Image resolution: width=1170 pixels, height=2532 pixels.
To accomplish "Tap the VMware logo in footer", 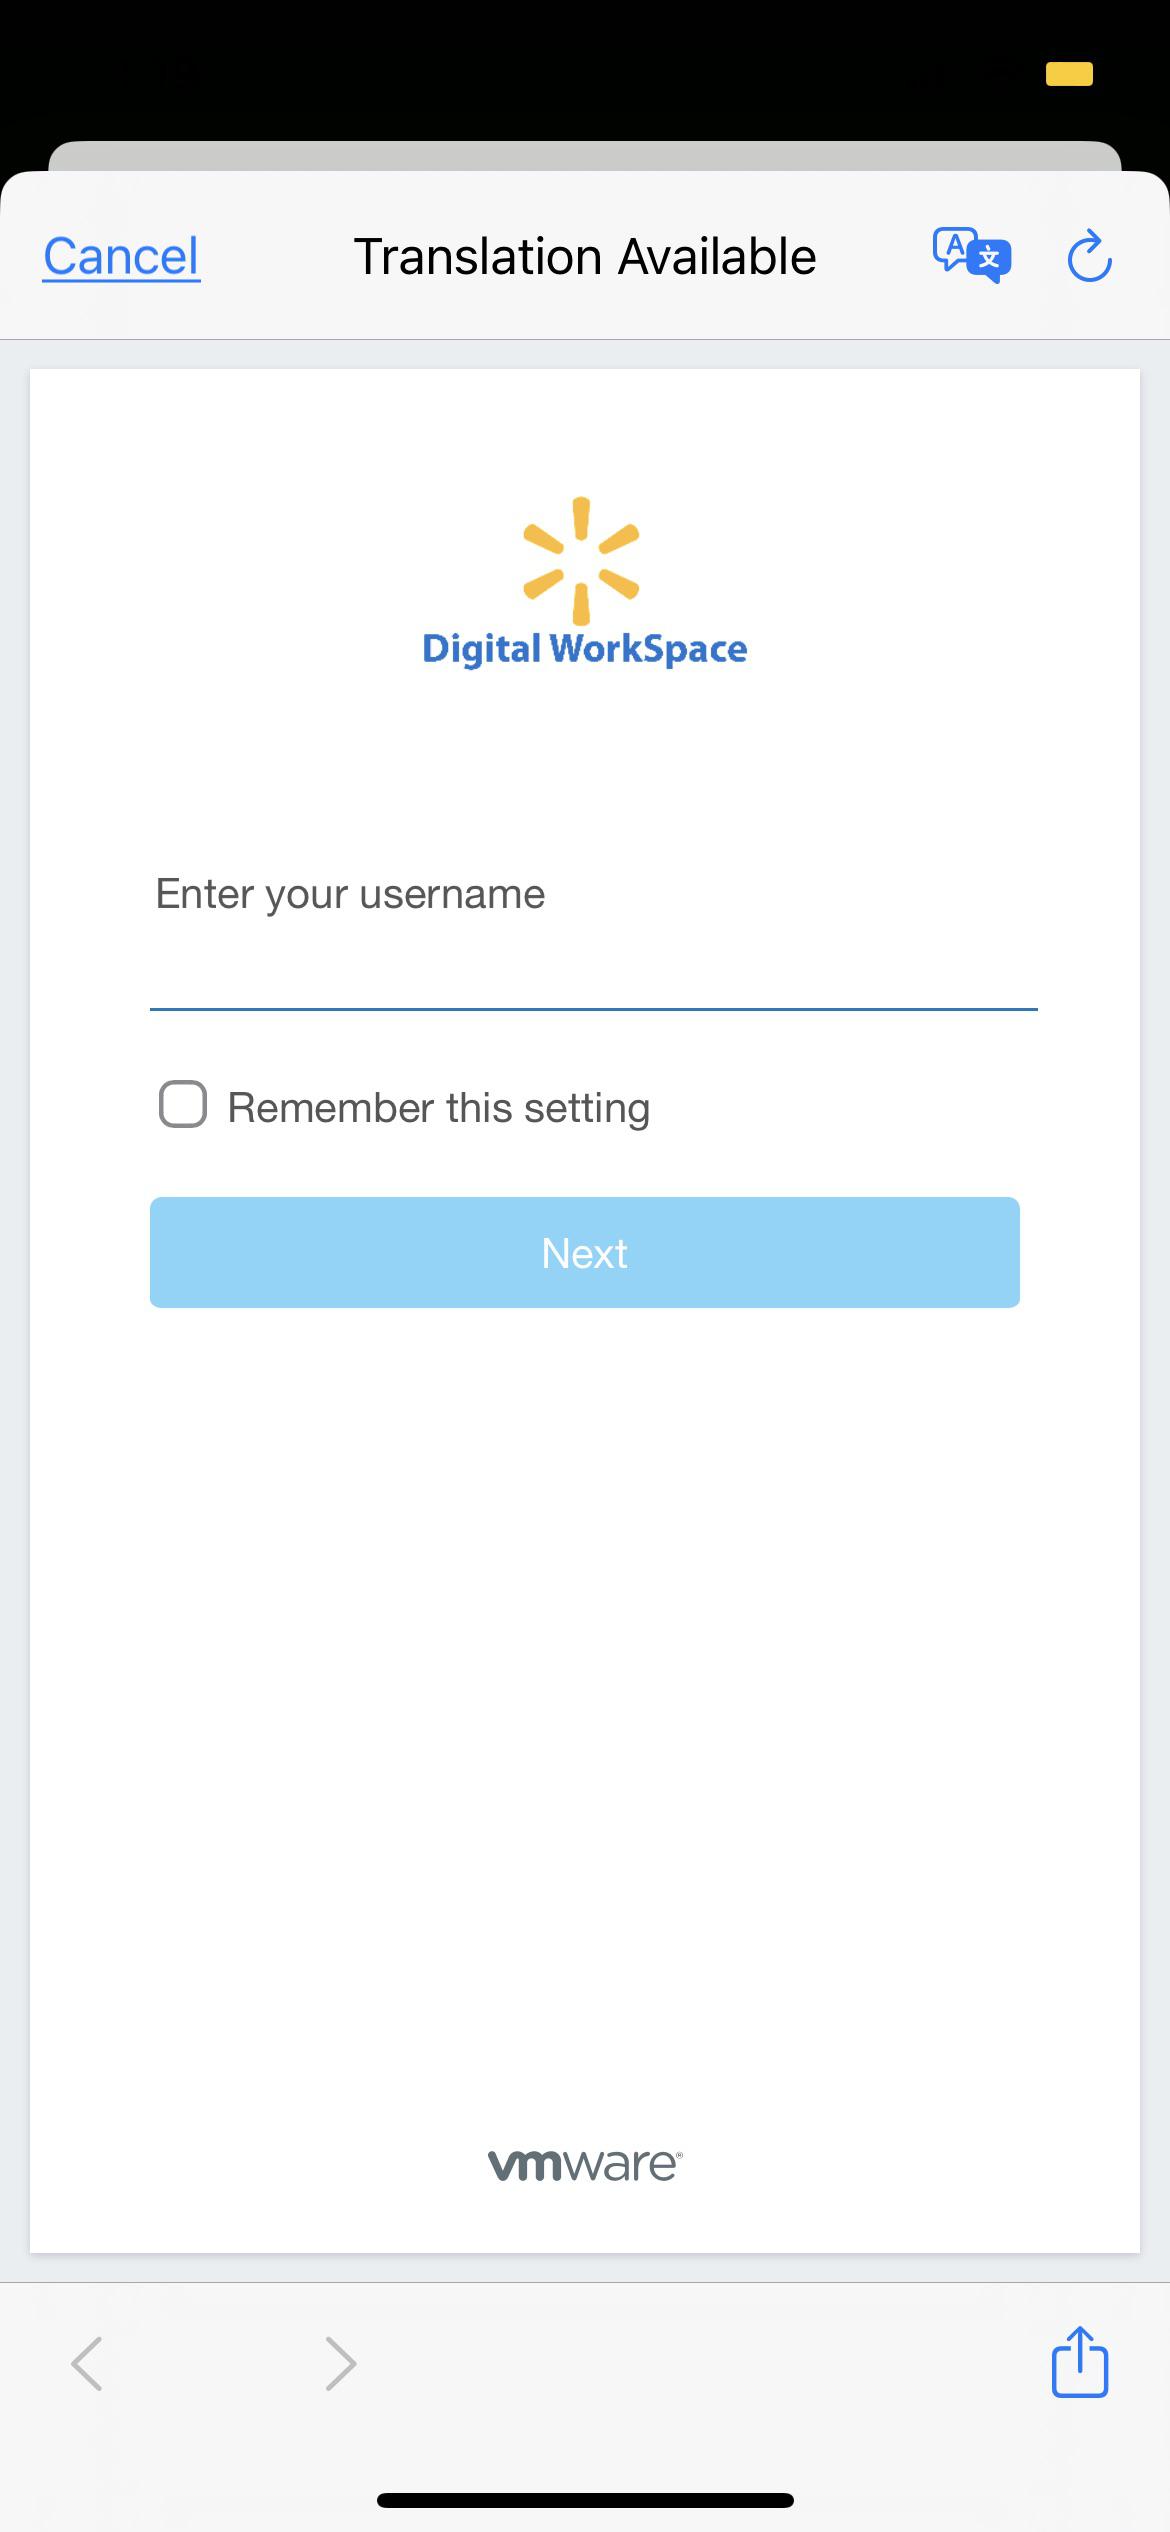I will click(585, 2165).
